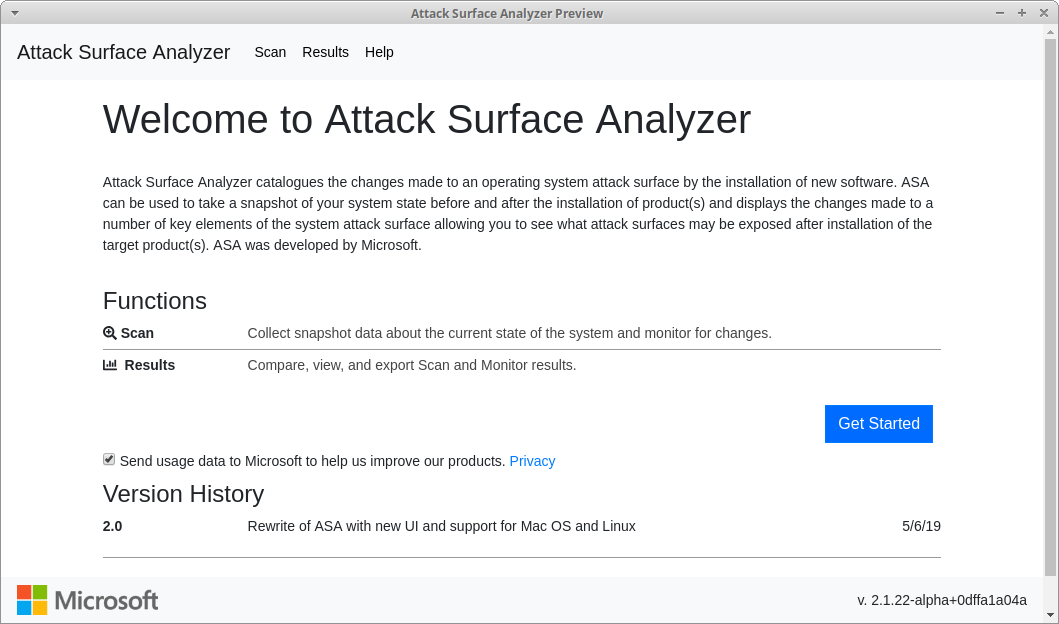This screenshot has width=1059, height=624.
Task: Open the Help menu item
Action: (x=379, y=52)
